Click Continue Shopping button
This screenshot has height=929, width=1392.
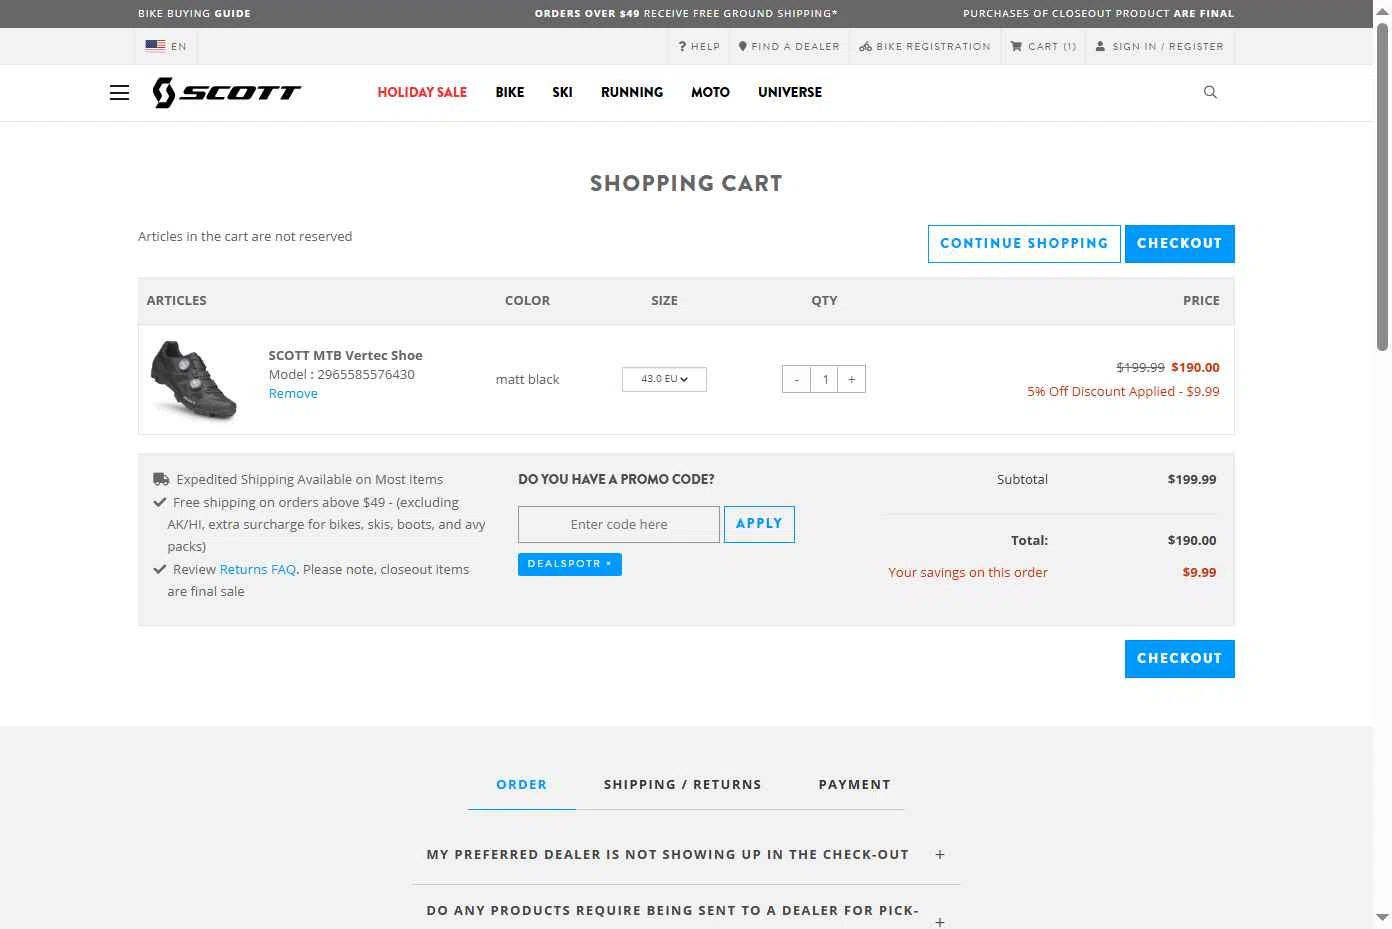click(1024, 244)
